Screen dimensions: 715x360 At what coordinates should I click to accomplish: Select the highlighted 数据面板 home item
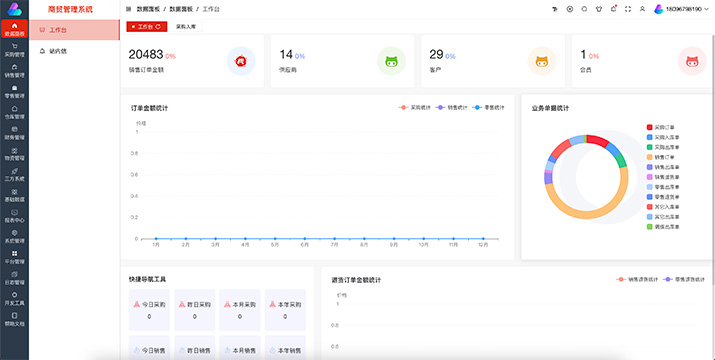[x=15, y=29]
